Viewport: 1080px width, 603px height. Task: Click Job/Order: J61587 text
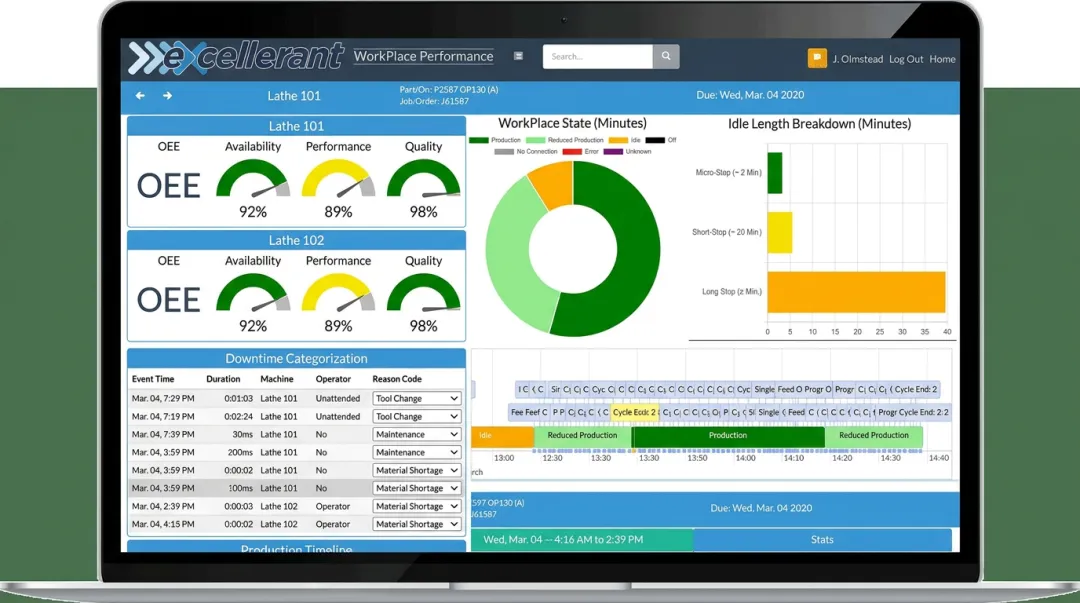click(434, 101)
